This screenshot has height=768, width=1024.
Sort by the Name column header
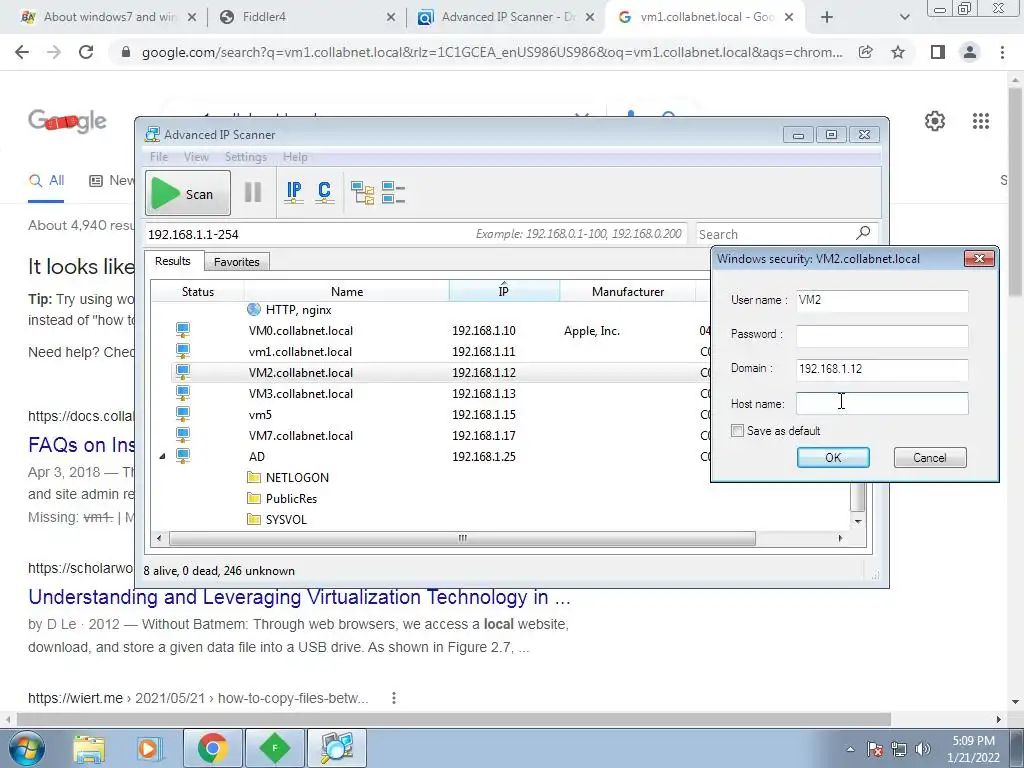click(347, 291)
